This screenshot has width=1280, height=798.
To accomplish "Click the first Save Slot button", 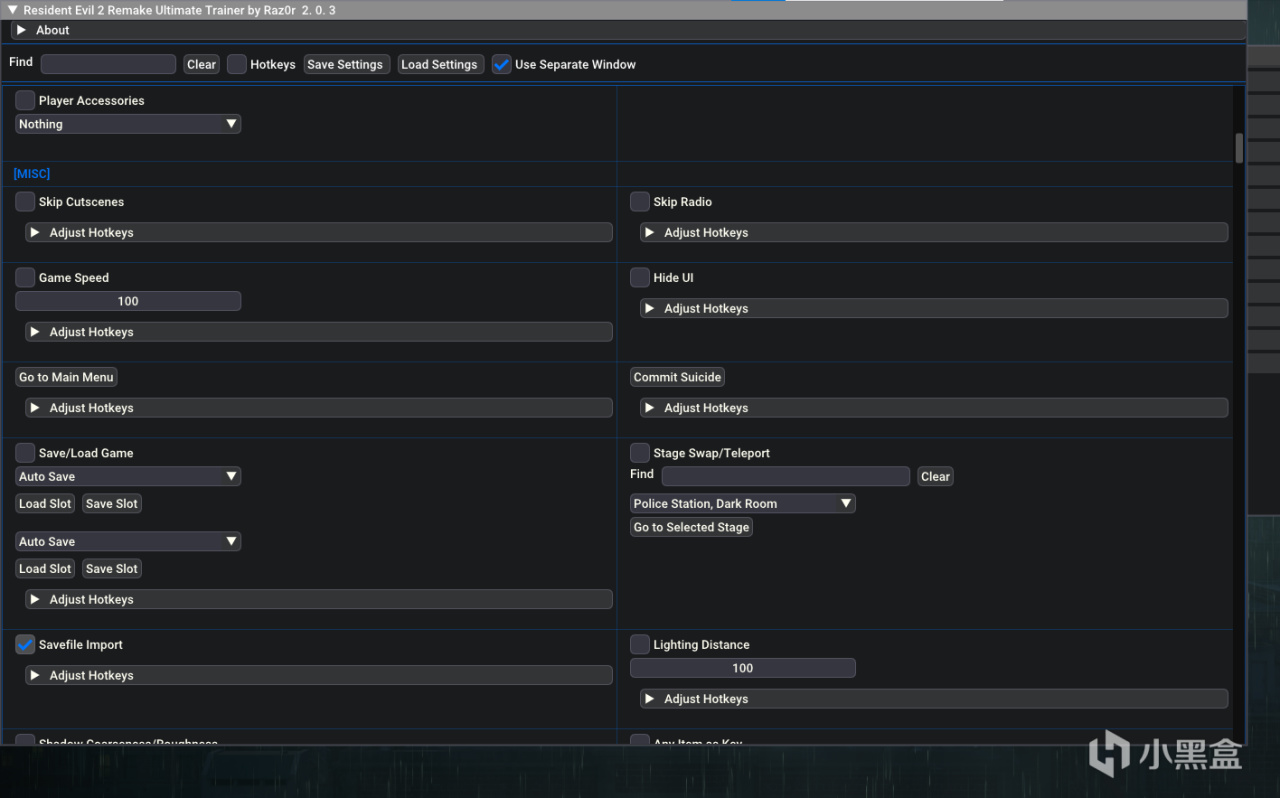I will coord(112,504).
